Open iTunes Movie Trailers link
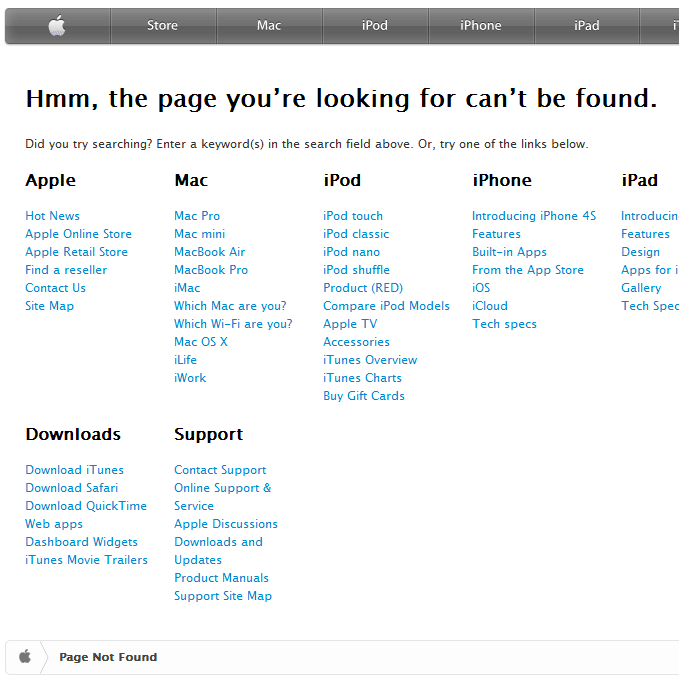Image resolution: width=679 pixels, height=679 pixels. (x=87, y=560)
